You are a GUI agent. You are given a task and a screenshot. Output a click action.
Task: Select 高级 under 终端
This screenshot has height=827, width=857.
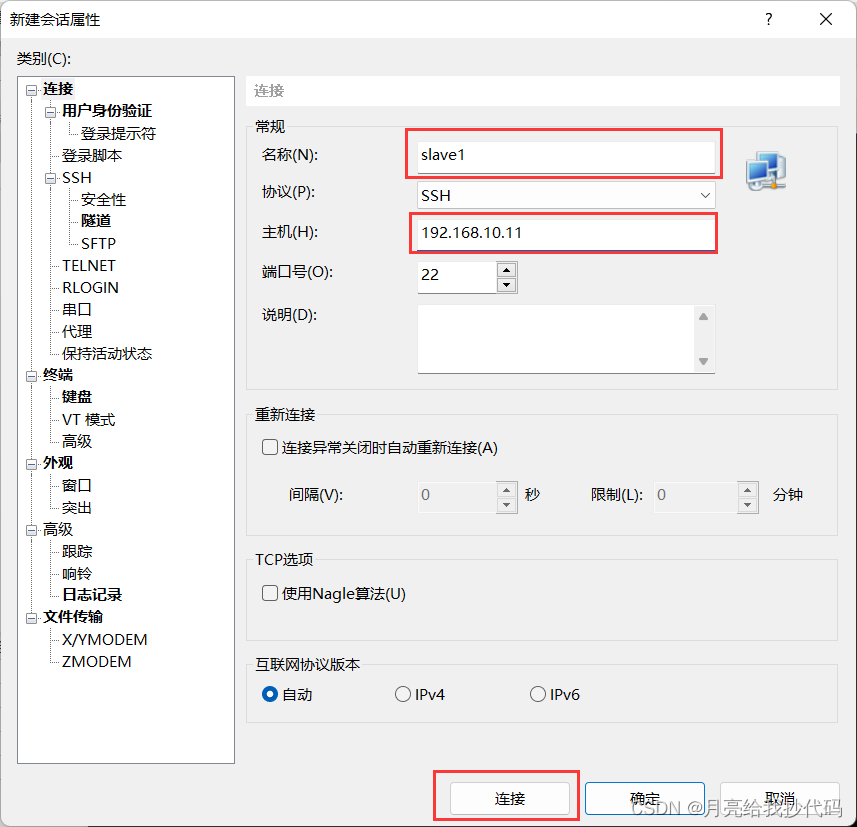77,441
